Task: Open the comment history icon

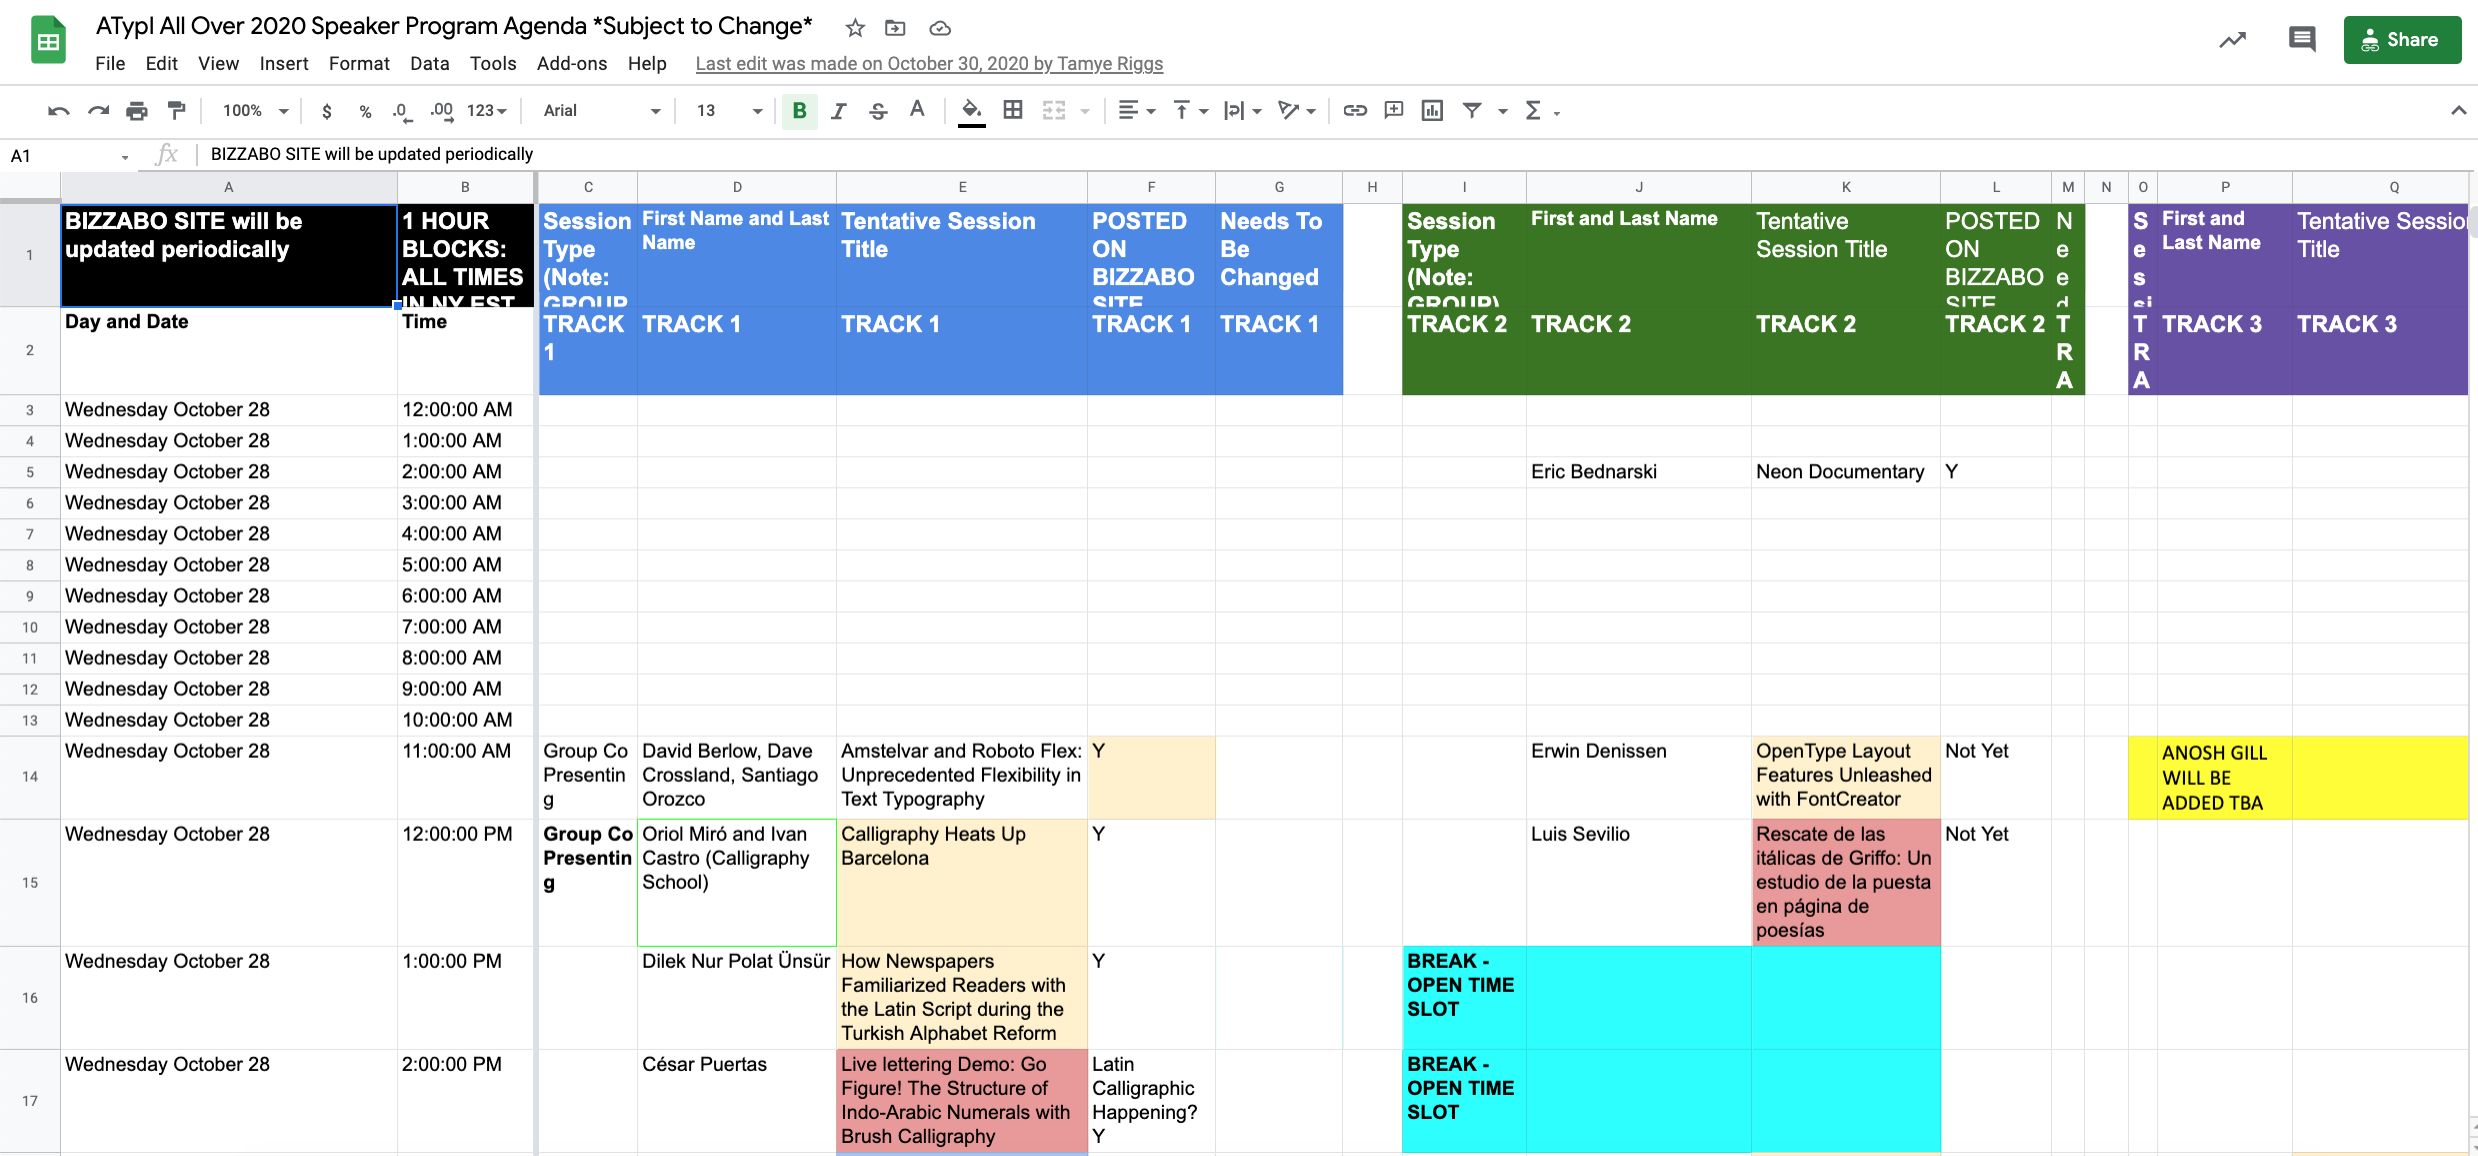Action: click(2301, 40)
